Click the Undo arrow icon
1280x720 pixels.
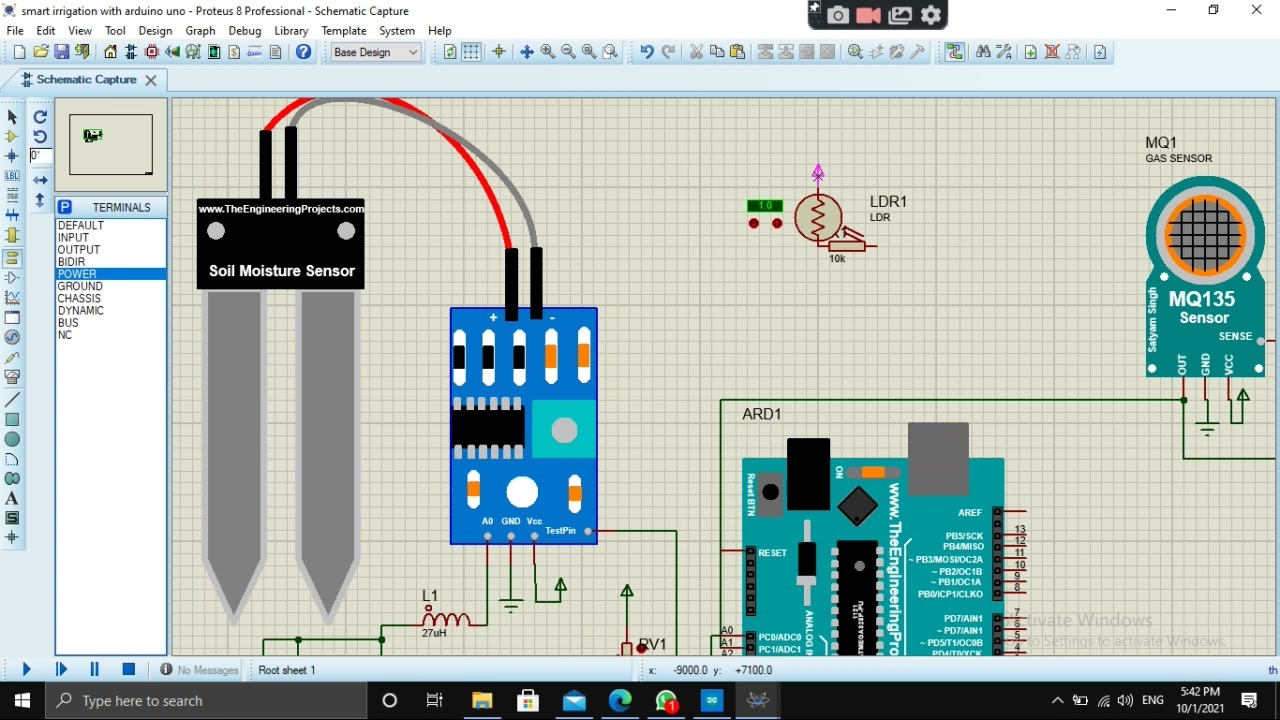[647, 52]
